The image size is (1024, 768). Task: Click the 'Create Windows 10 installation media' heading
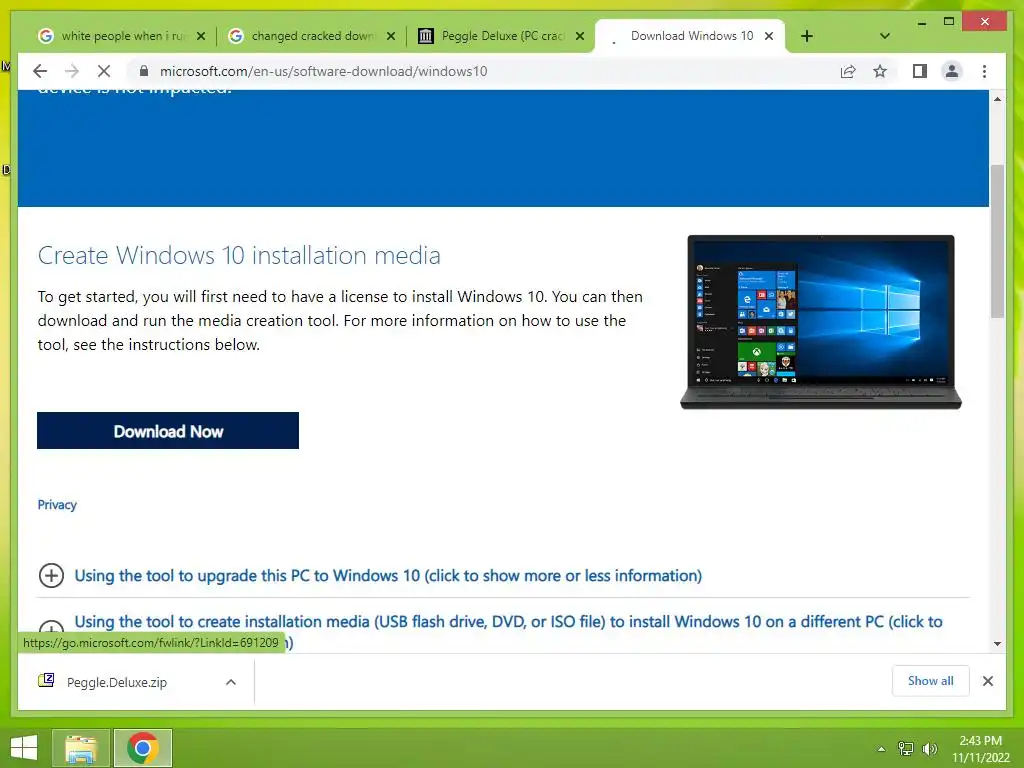[x=239, y=255]
